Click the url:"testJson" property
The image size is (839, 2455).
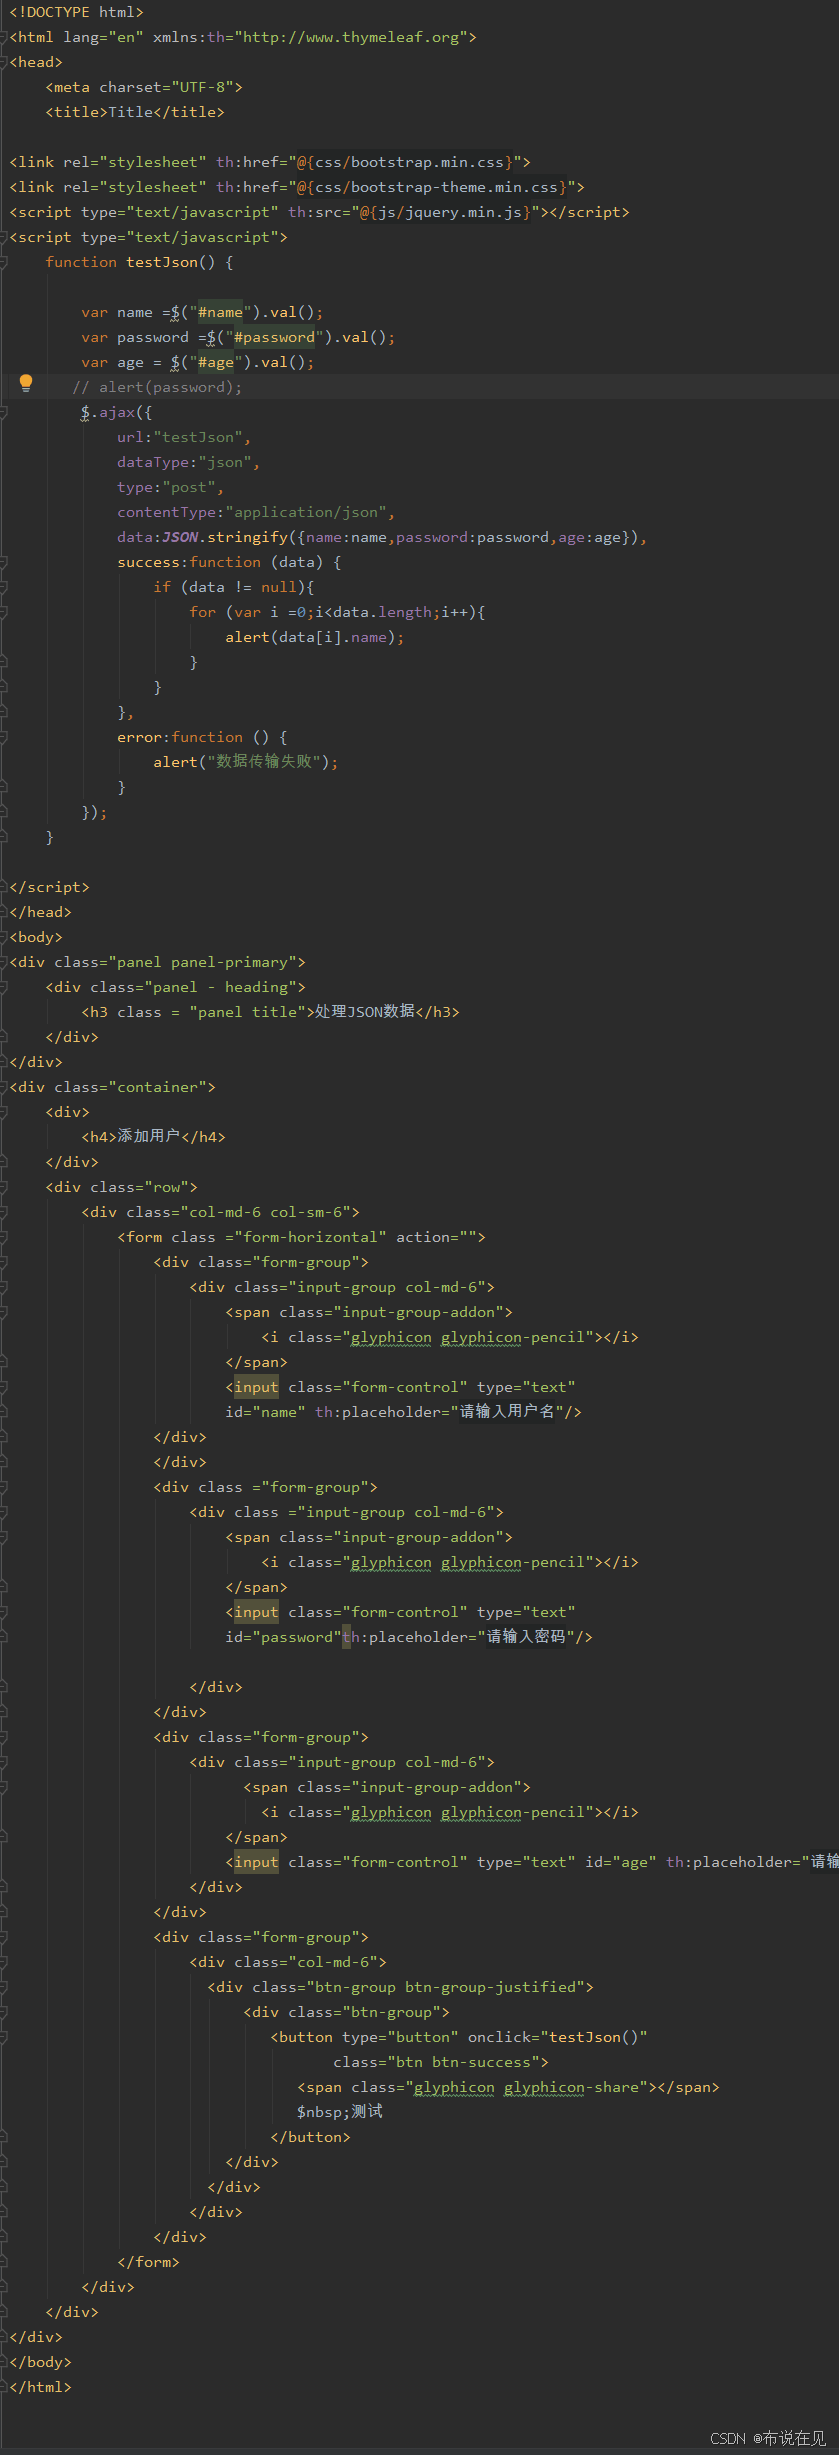click(x=184, y=437)
